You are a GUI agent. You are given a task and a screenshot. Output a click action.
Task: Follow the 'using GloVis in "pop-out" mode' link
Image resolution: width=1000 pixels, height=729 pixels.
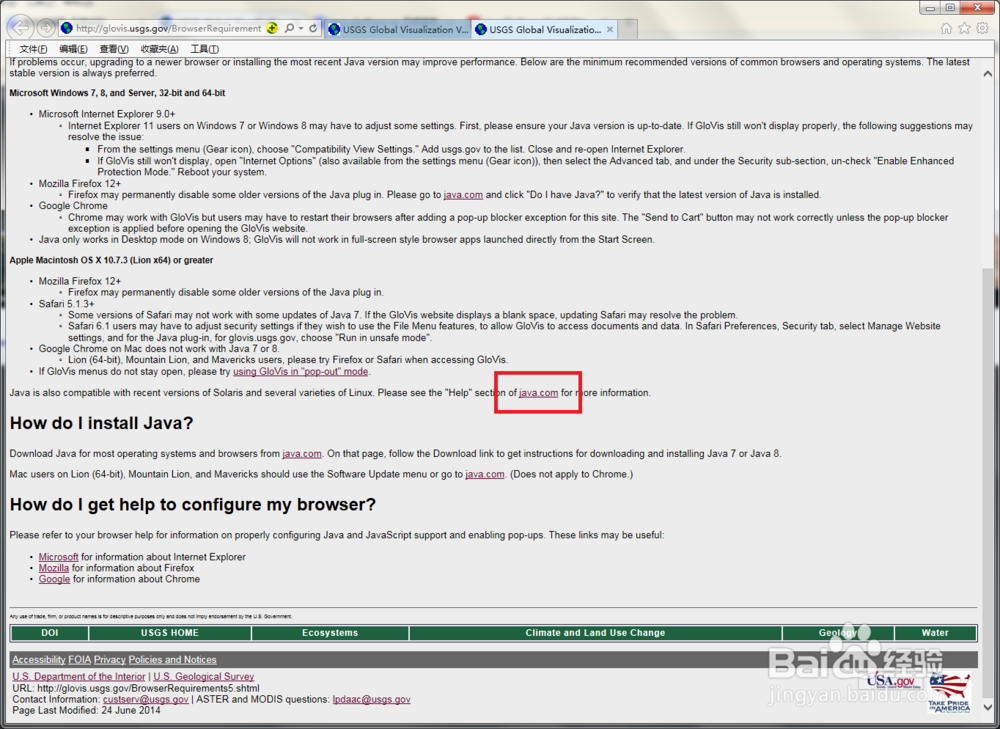300,372
